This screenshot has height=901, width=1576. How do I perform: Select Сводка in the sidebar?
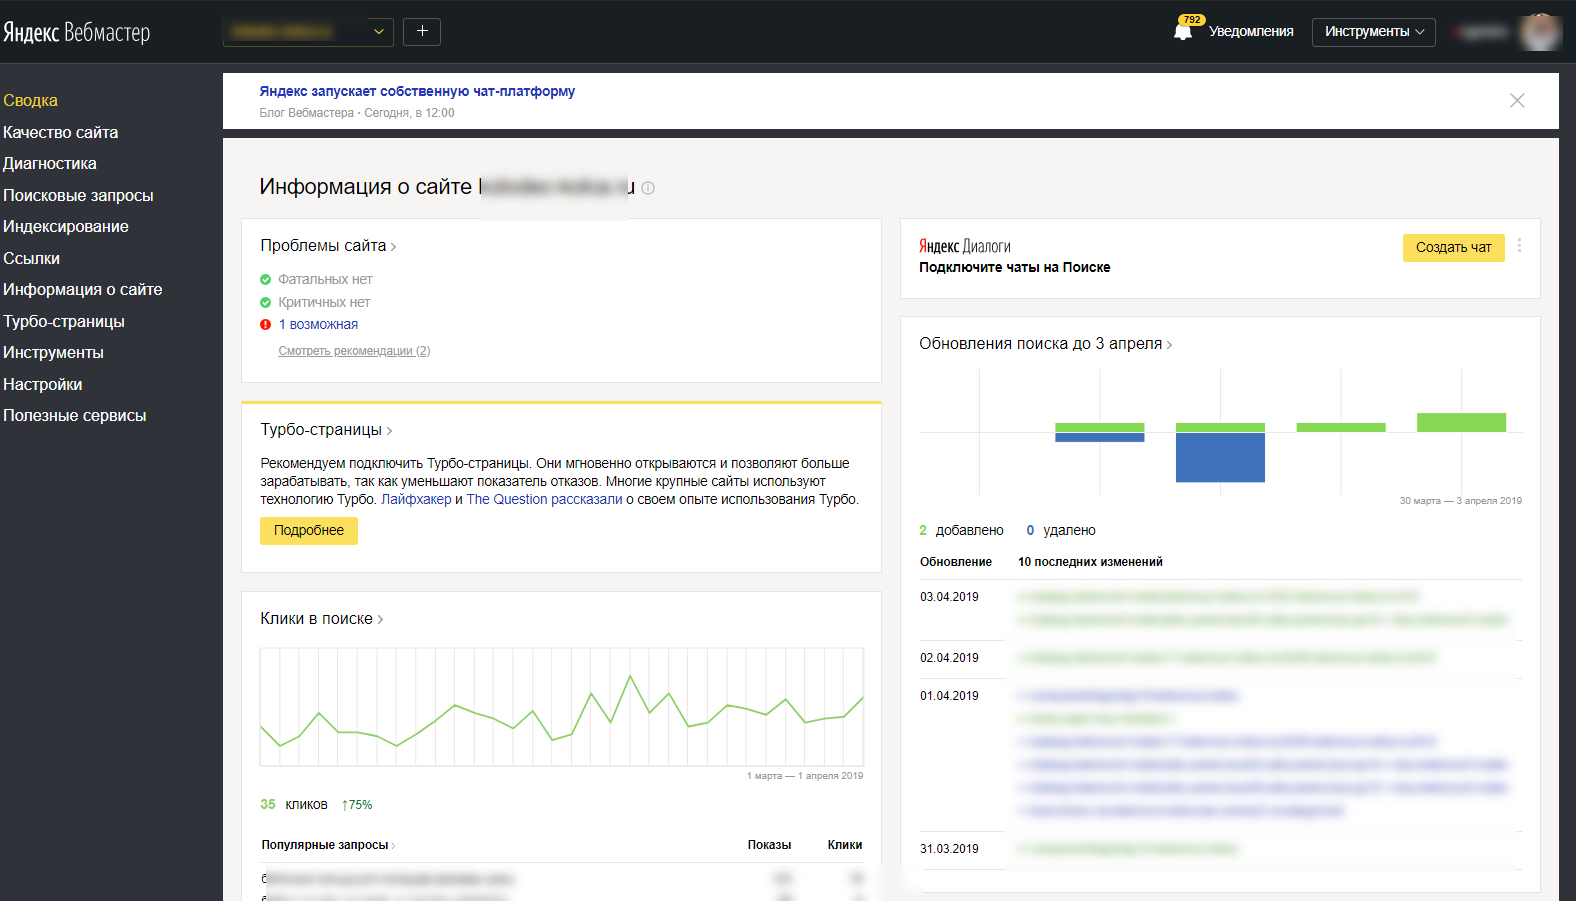[x=30, y=101]
